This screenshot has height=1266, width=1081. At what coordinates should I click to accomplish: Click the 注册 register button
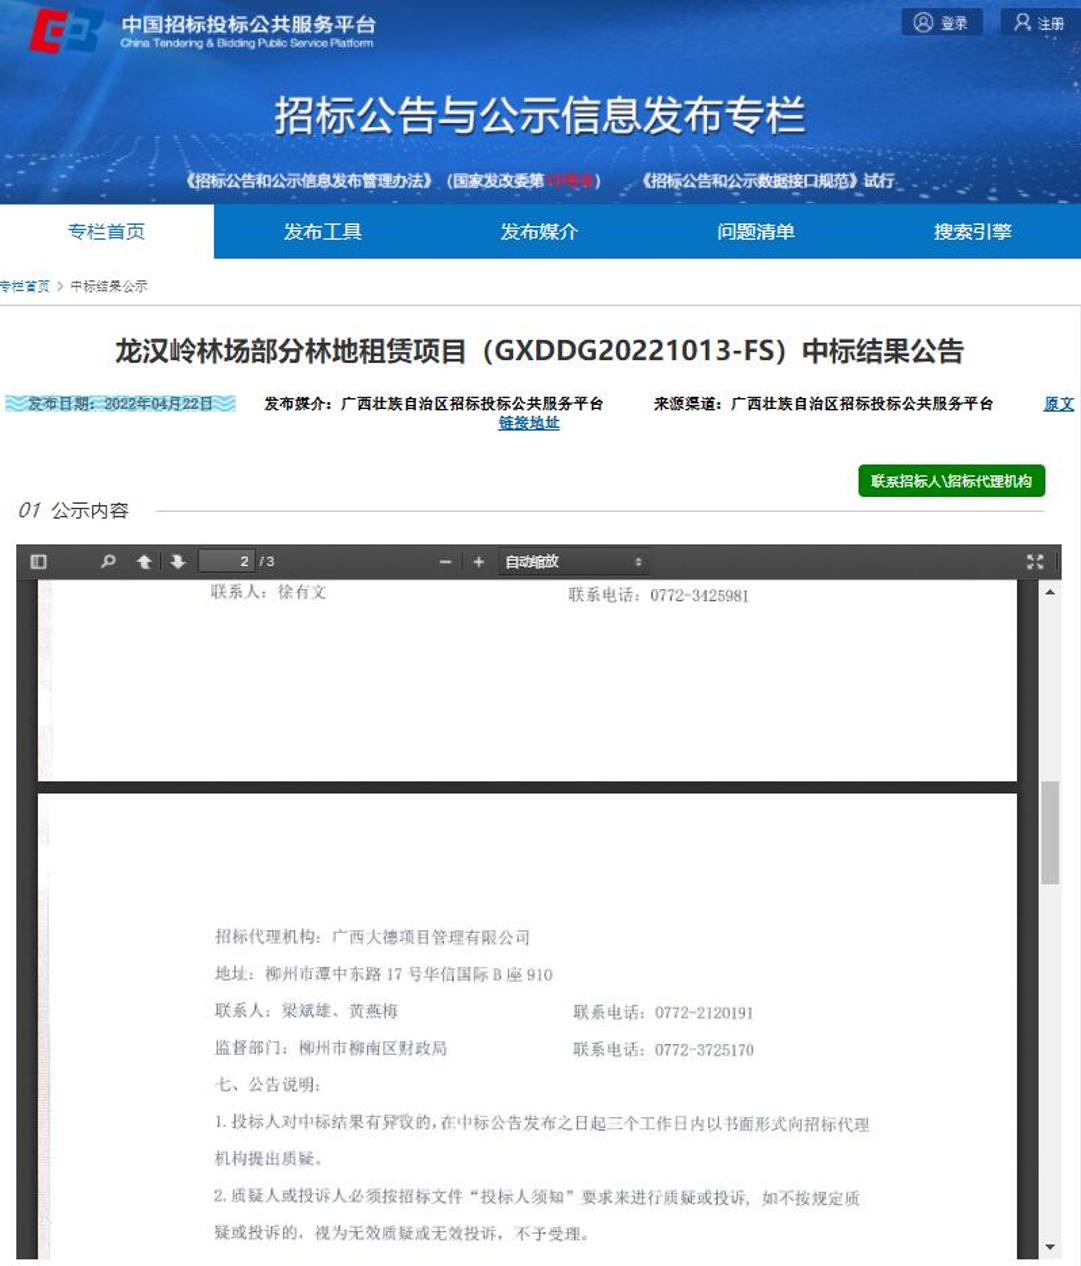(1039, 23)
